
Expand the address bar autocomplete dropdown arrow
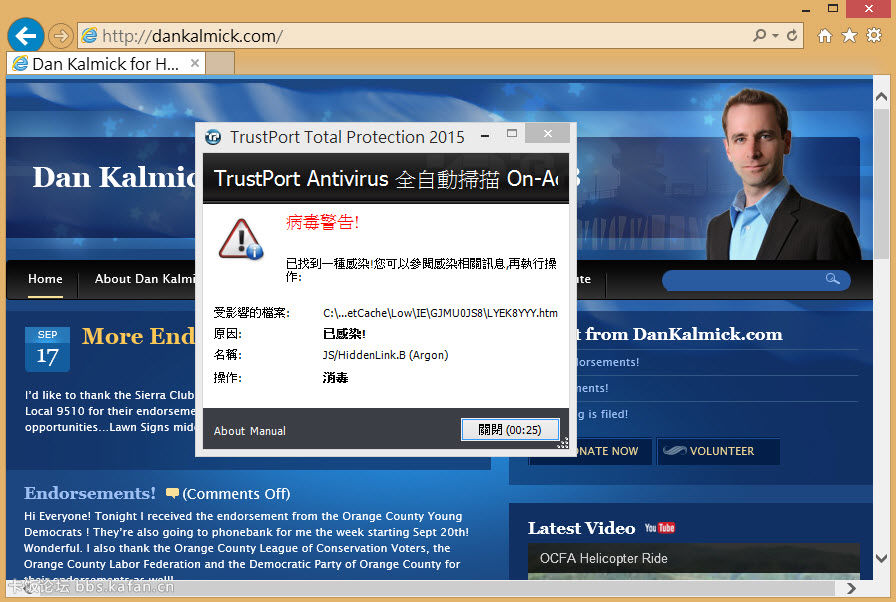click(776, 36)
